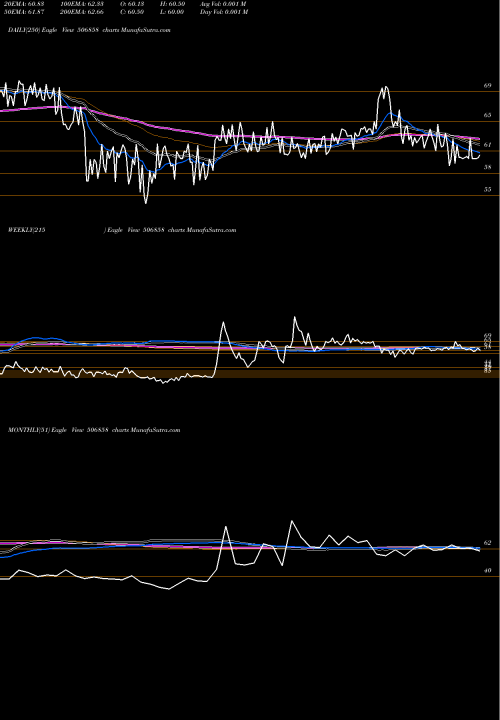This screenshot has width=500, height=720.
Task: Select the open price 'O:' value
Action: tap(132, 4)
